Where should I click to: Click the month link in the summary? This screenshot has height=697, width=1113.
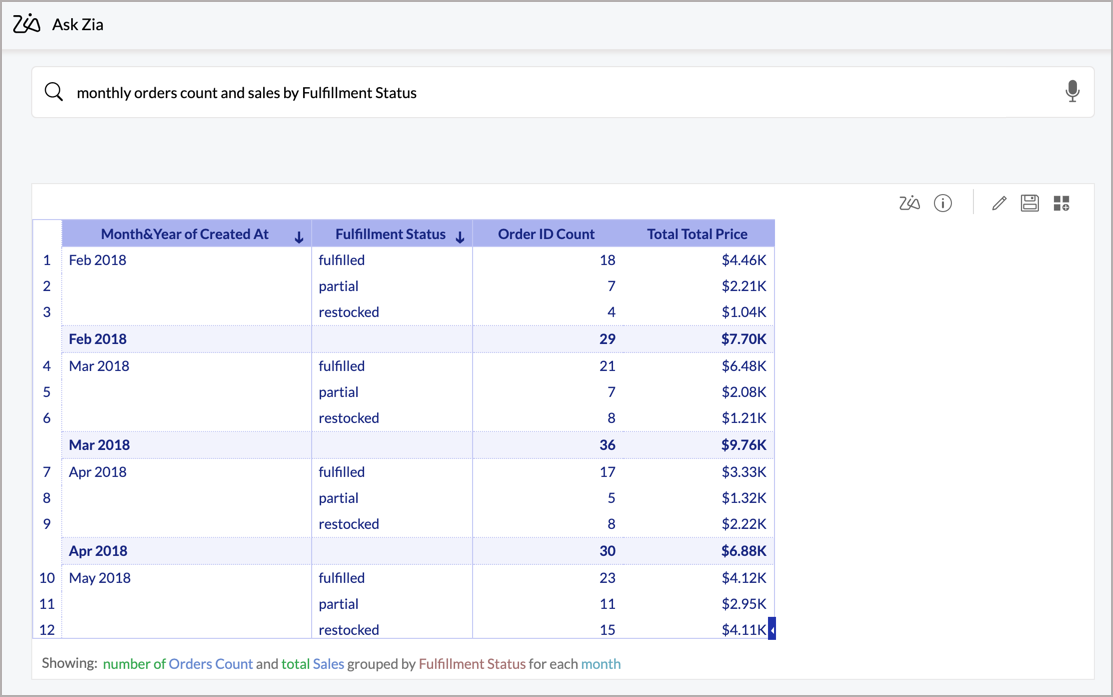click(x=601, y=663)
